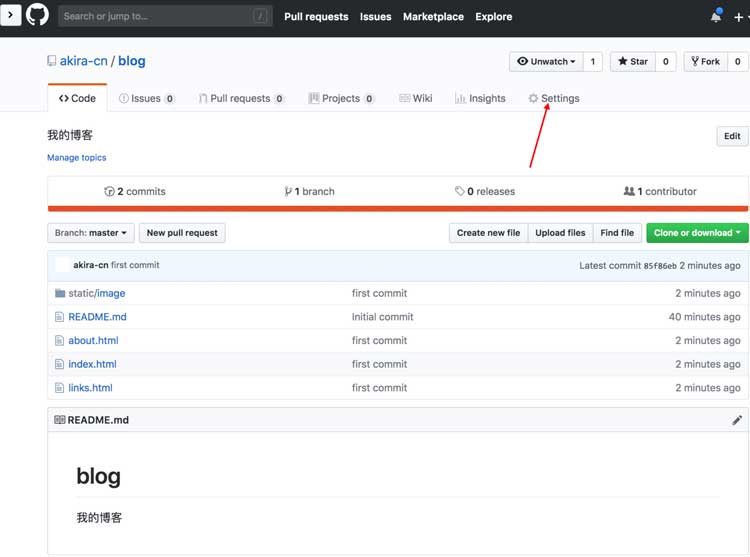Image resolution: width=750 pixels, height=557 pixels.
Task: Open the repository Settings tab
Action: pos(554,98)
